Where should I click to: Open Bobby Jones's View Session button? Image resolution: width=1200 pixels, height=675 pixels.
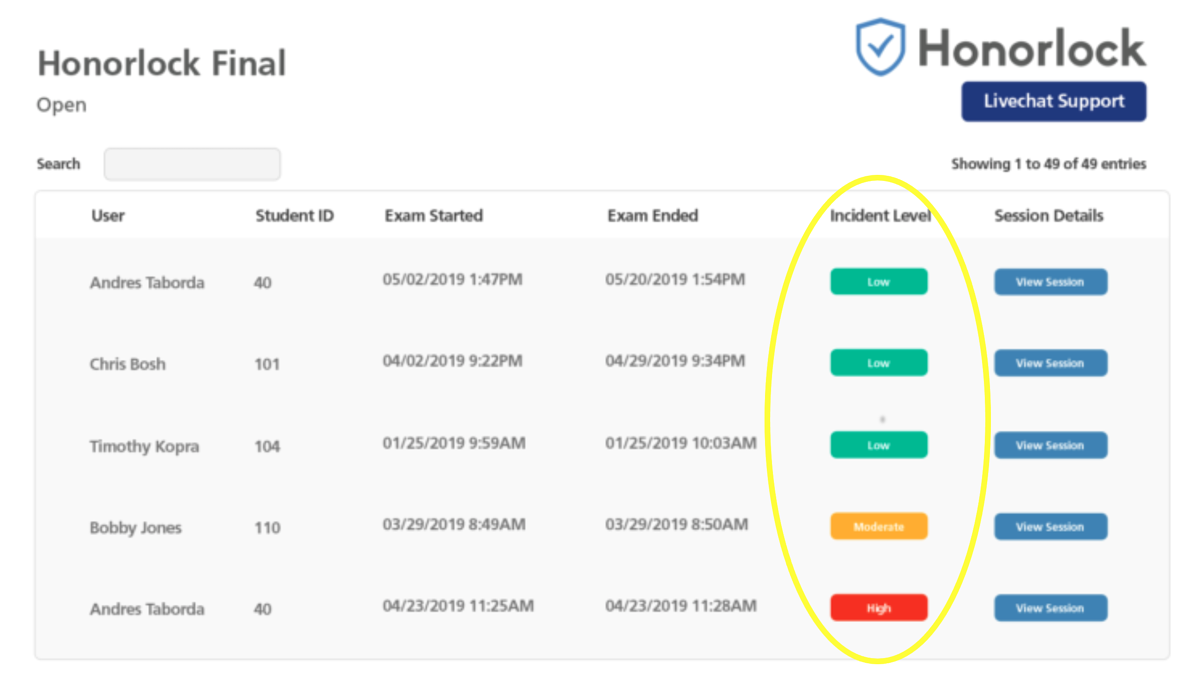[1050, 527]
